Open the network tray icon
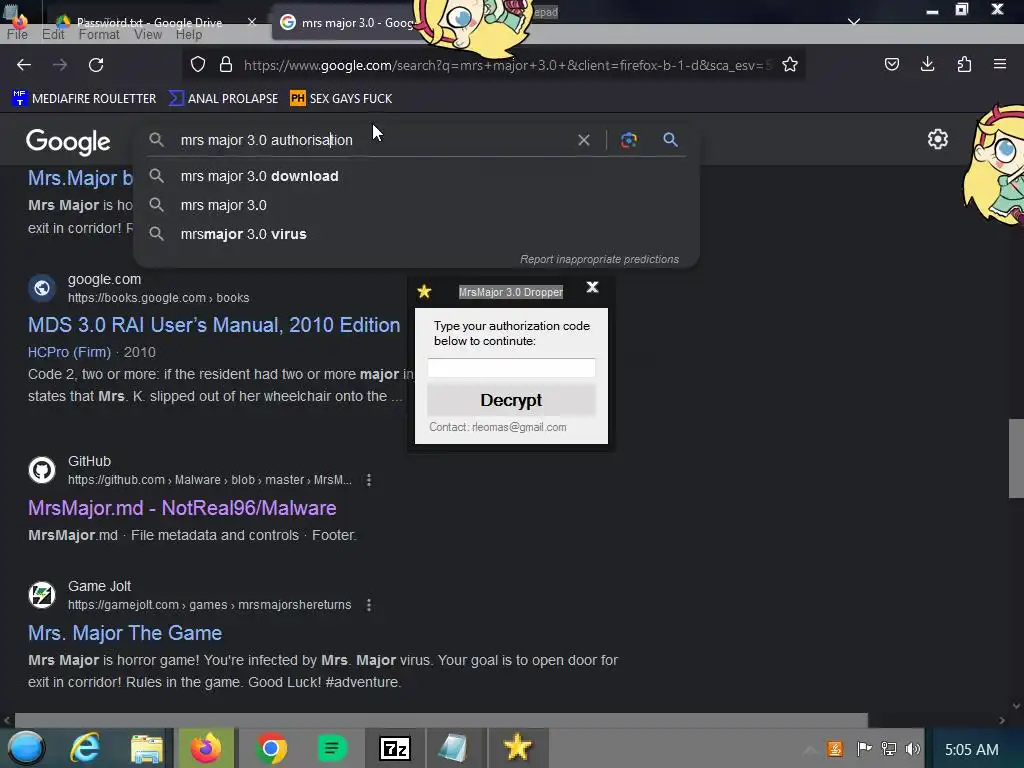The height and width of the screenshot is (768, 1024). tap(889, 749)
